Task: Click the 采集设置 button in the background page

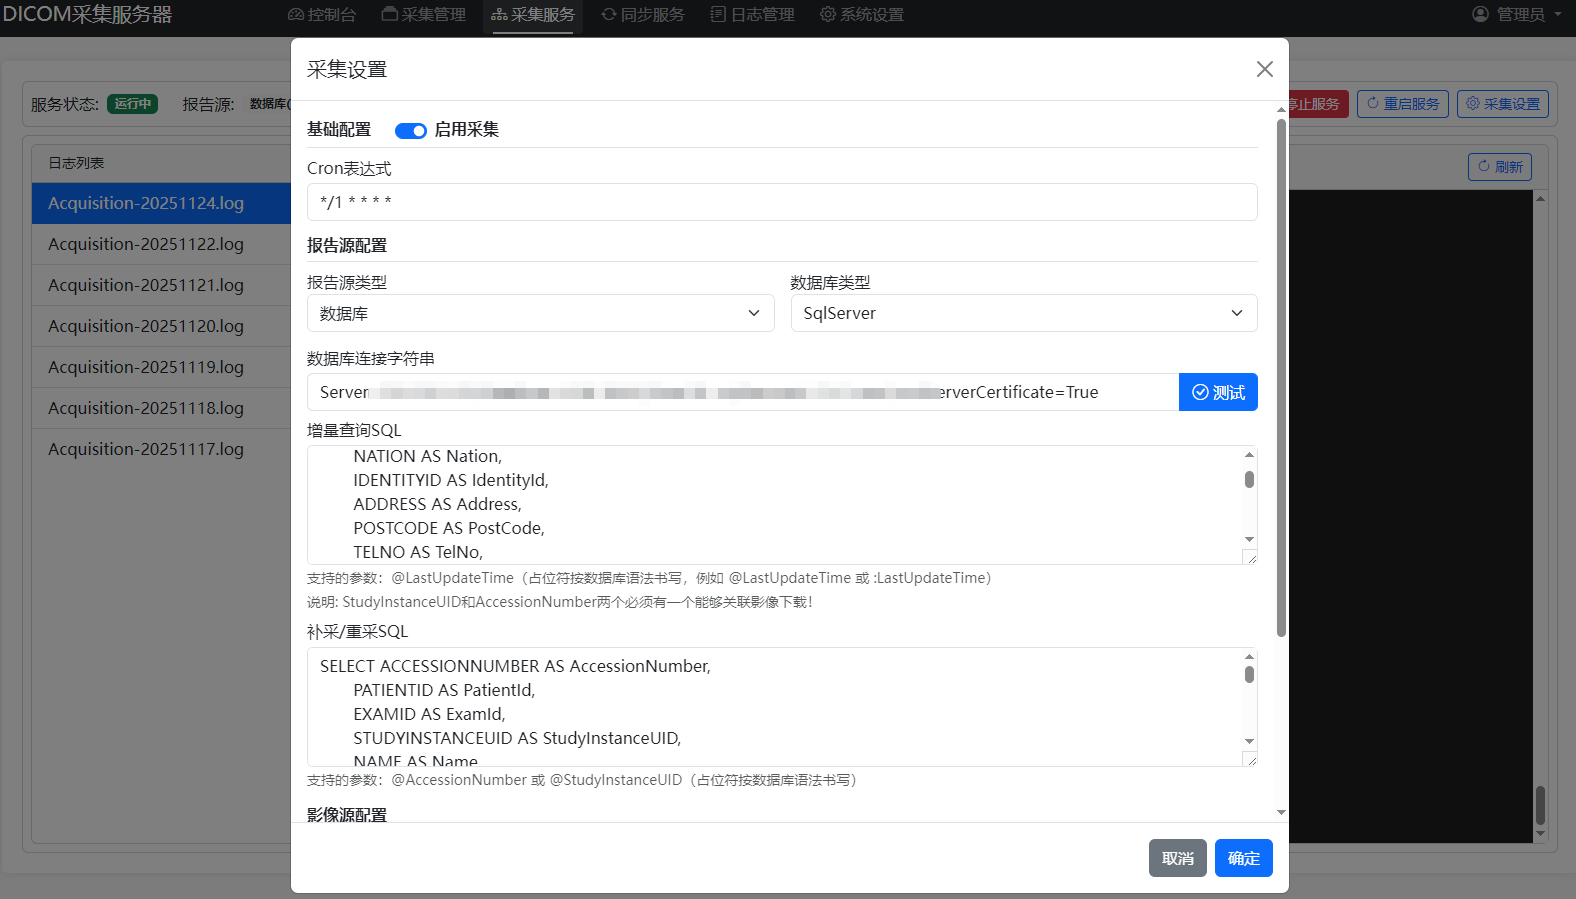Action: 1503,104
